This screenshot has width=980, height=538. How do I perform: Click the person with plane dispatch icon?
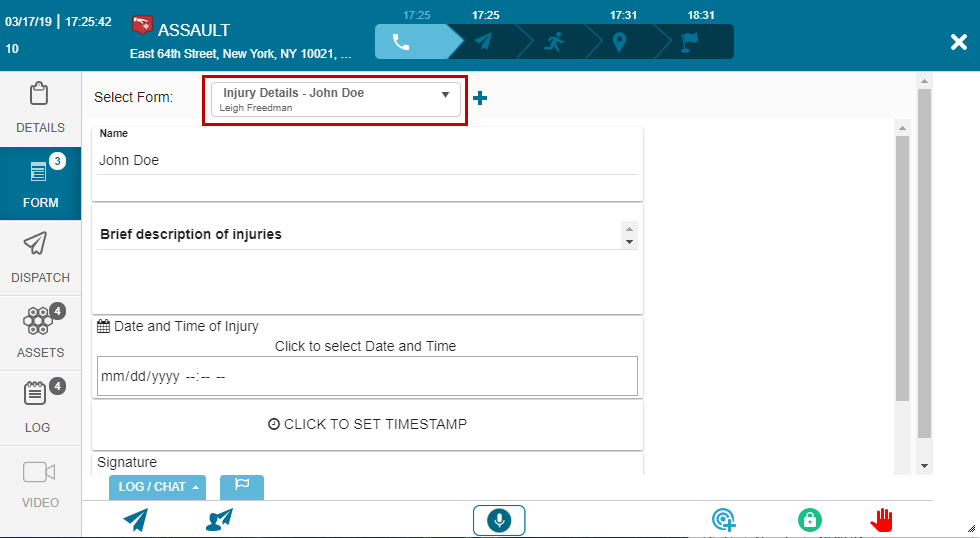click(x=219, y=519)
